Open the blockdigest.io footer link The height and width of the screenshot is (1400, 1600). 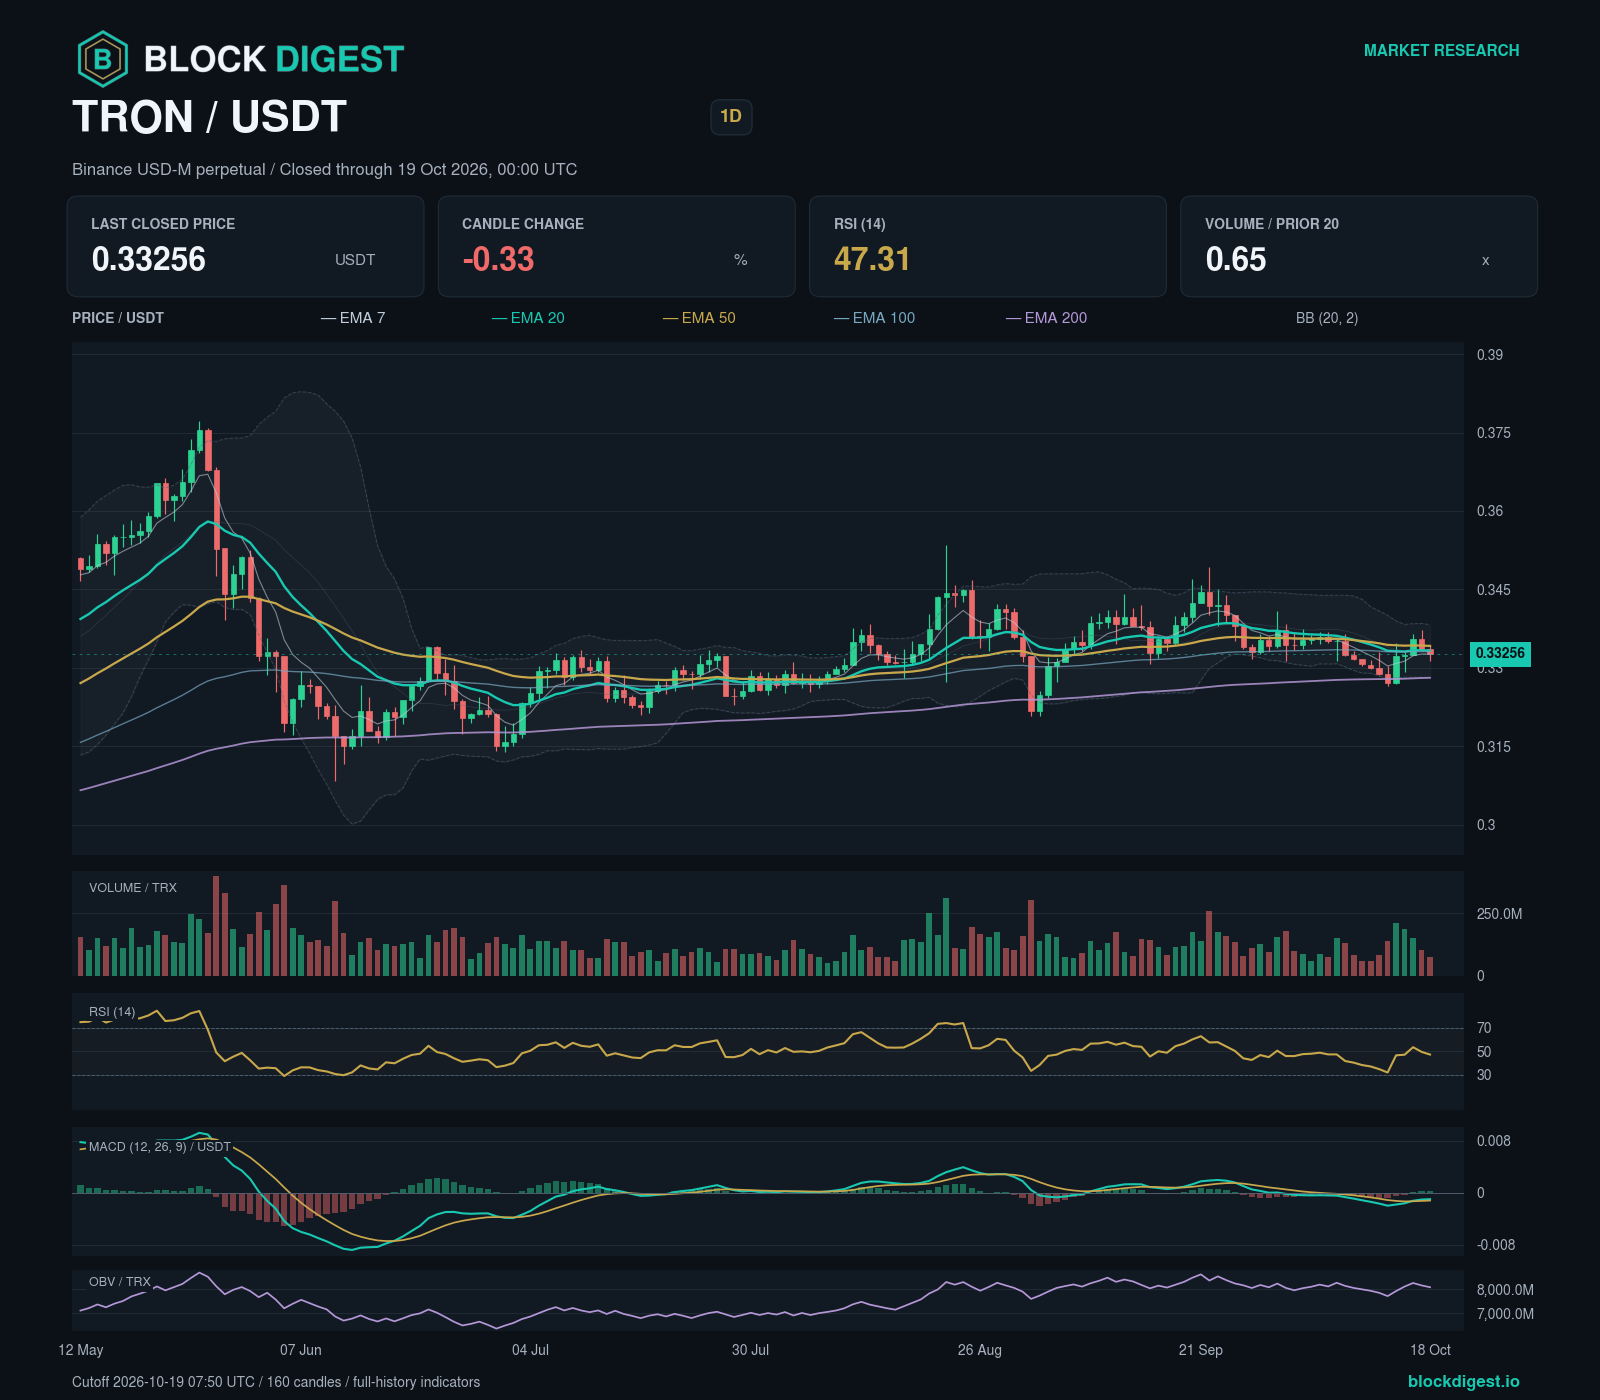1463,1381
